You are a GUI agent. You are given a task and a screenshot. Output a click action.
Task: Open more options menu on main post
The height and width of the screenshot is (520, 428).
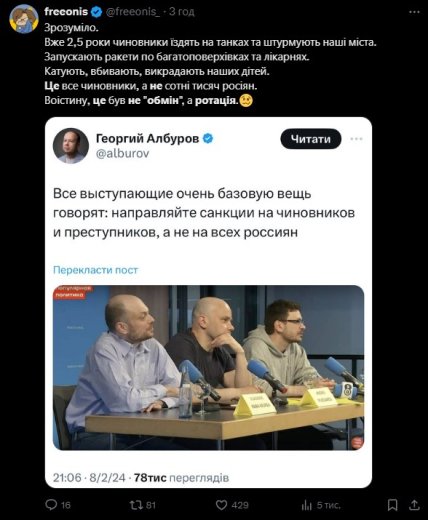[x=414, y=12]
